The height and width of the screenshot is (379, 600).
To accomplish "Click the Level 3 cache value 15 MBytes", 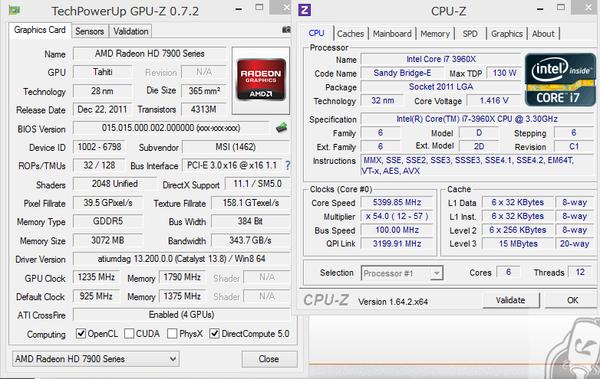I will point(518,244).
